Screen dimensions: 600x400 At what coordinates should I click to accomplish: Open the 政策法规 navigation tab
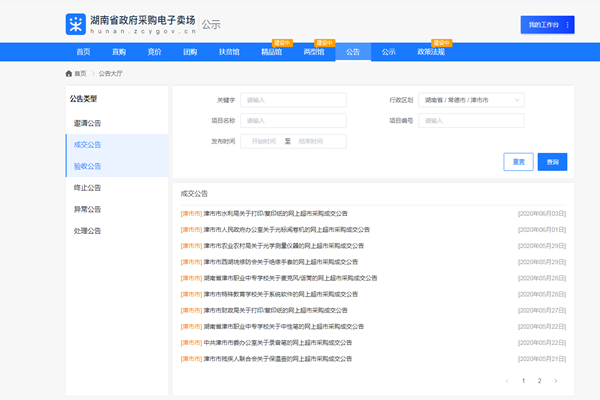431,52
